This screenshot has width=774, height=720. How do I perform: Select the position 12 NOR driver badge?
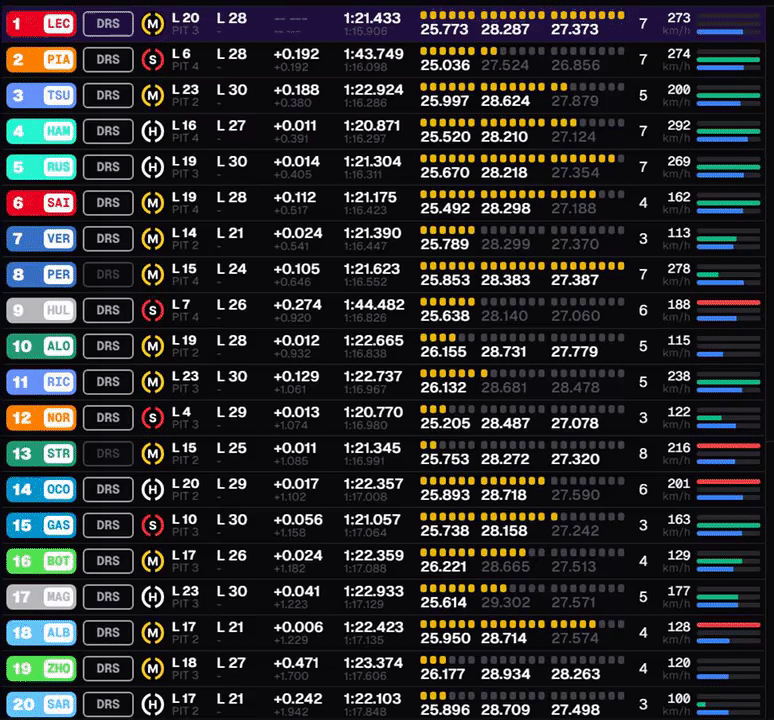41,418
